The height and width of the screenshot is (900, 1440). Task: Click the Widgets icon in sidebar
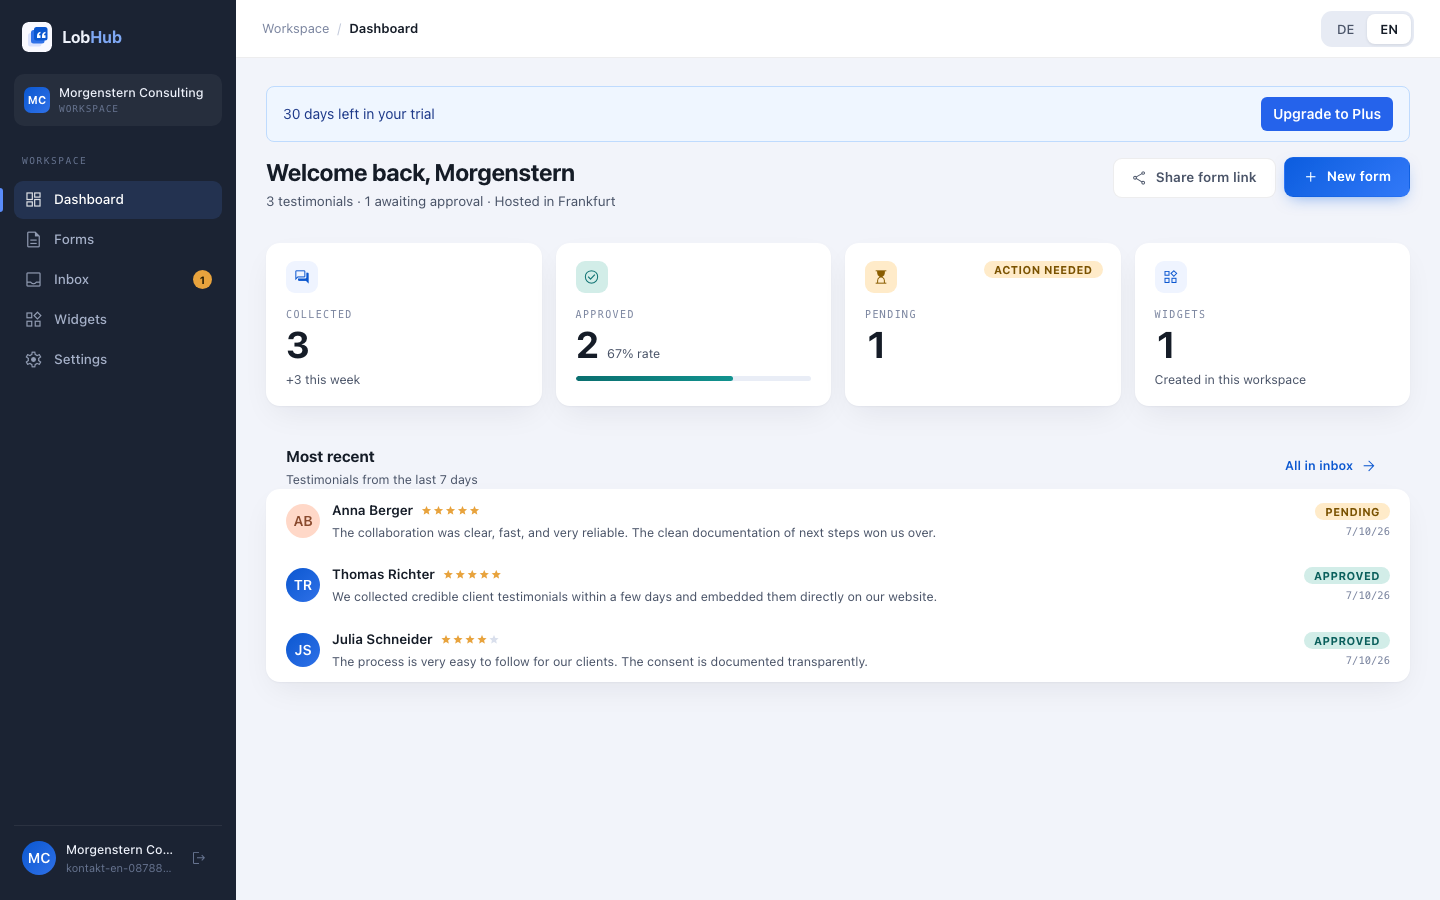point(34,320)
